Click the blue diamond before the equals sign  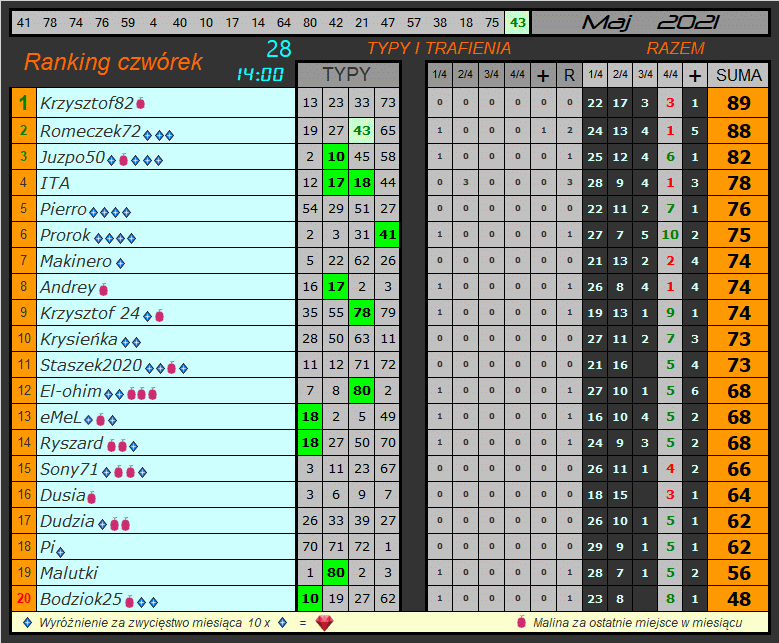click(283, 622)
